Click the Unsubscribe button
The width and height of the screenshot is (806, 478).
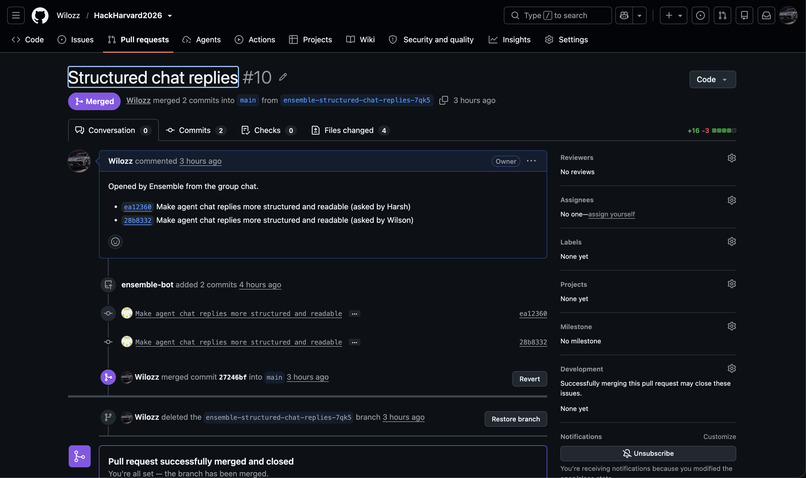(x=648, y=453)
